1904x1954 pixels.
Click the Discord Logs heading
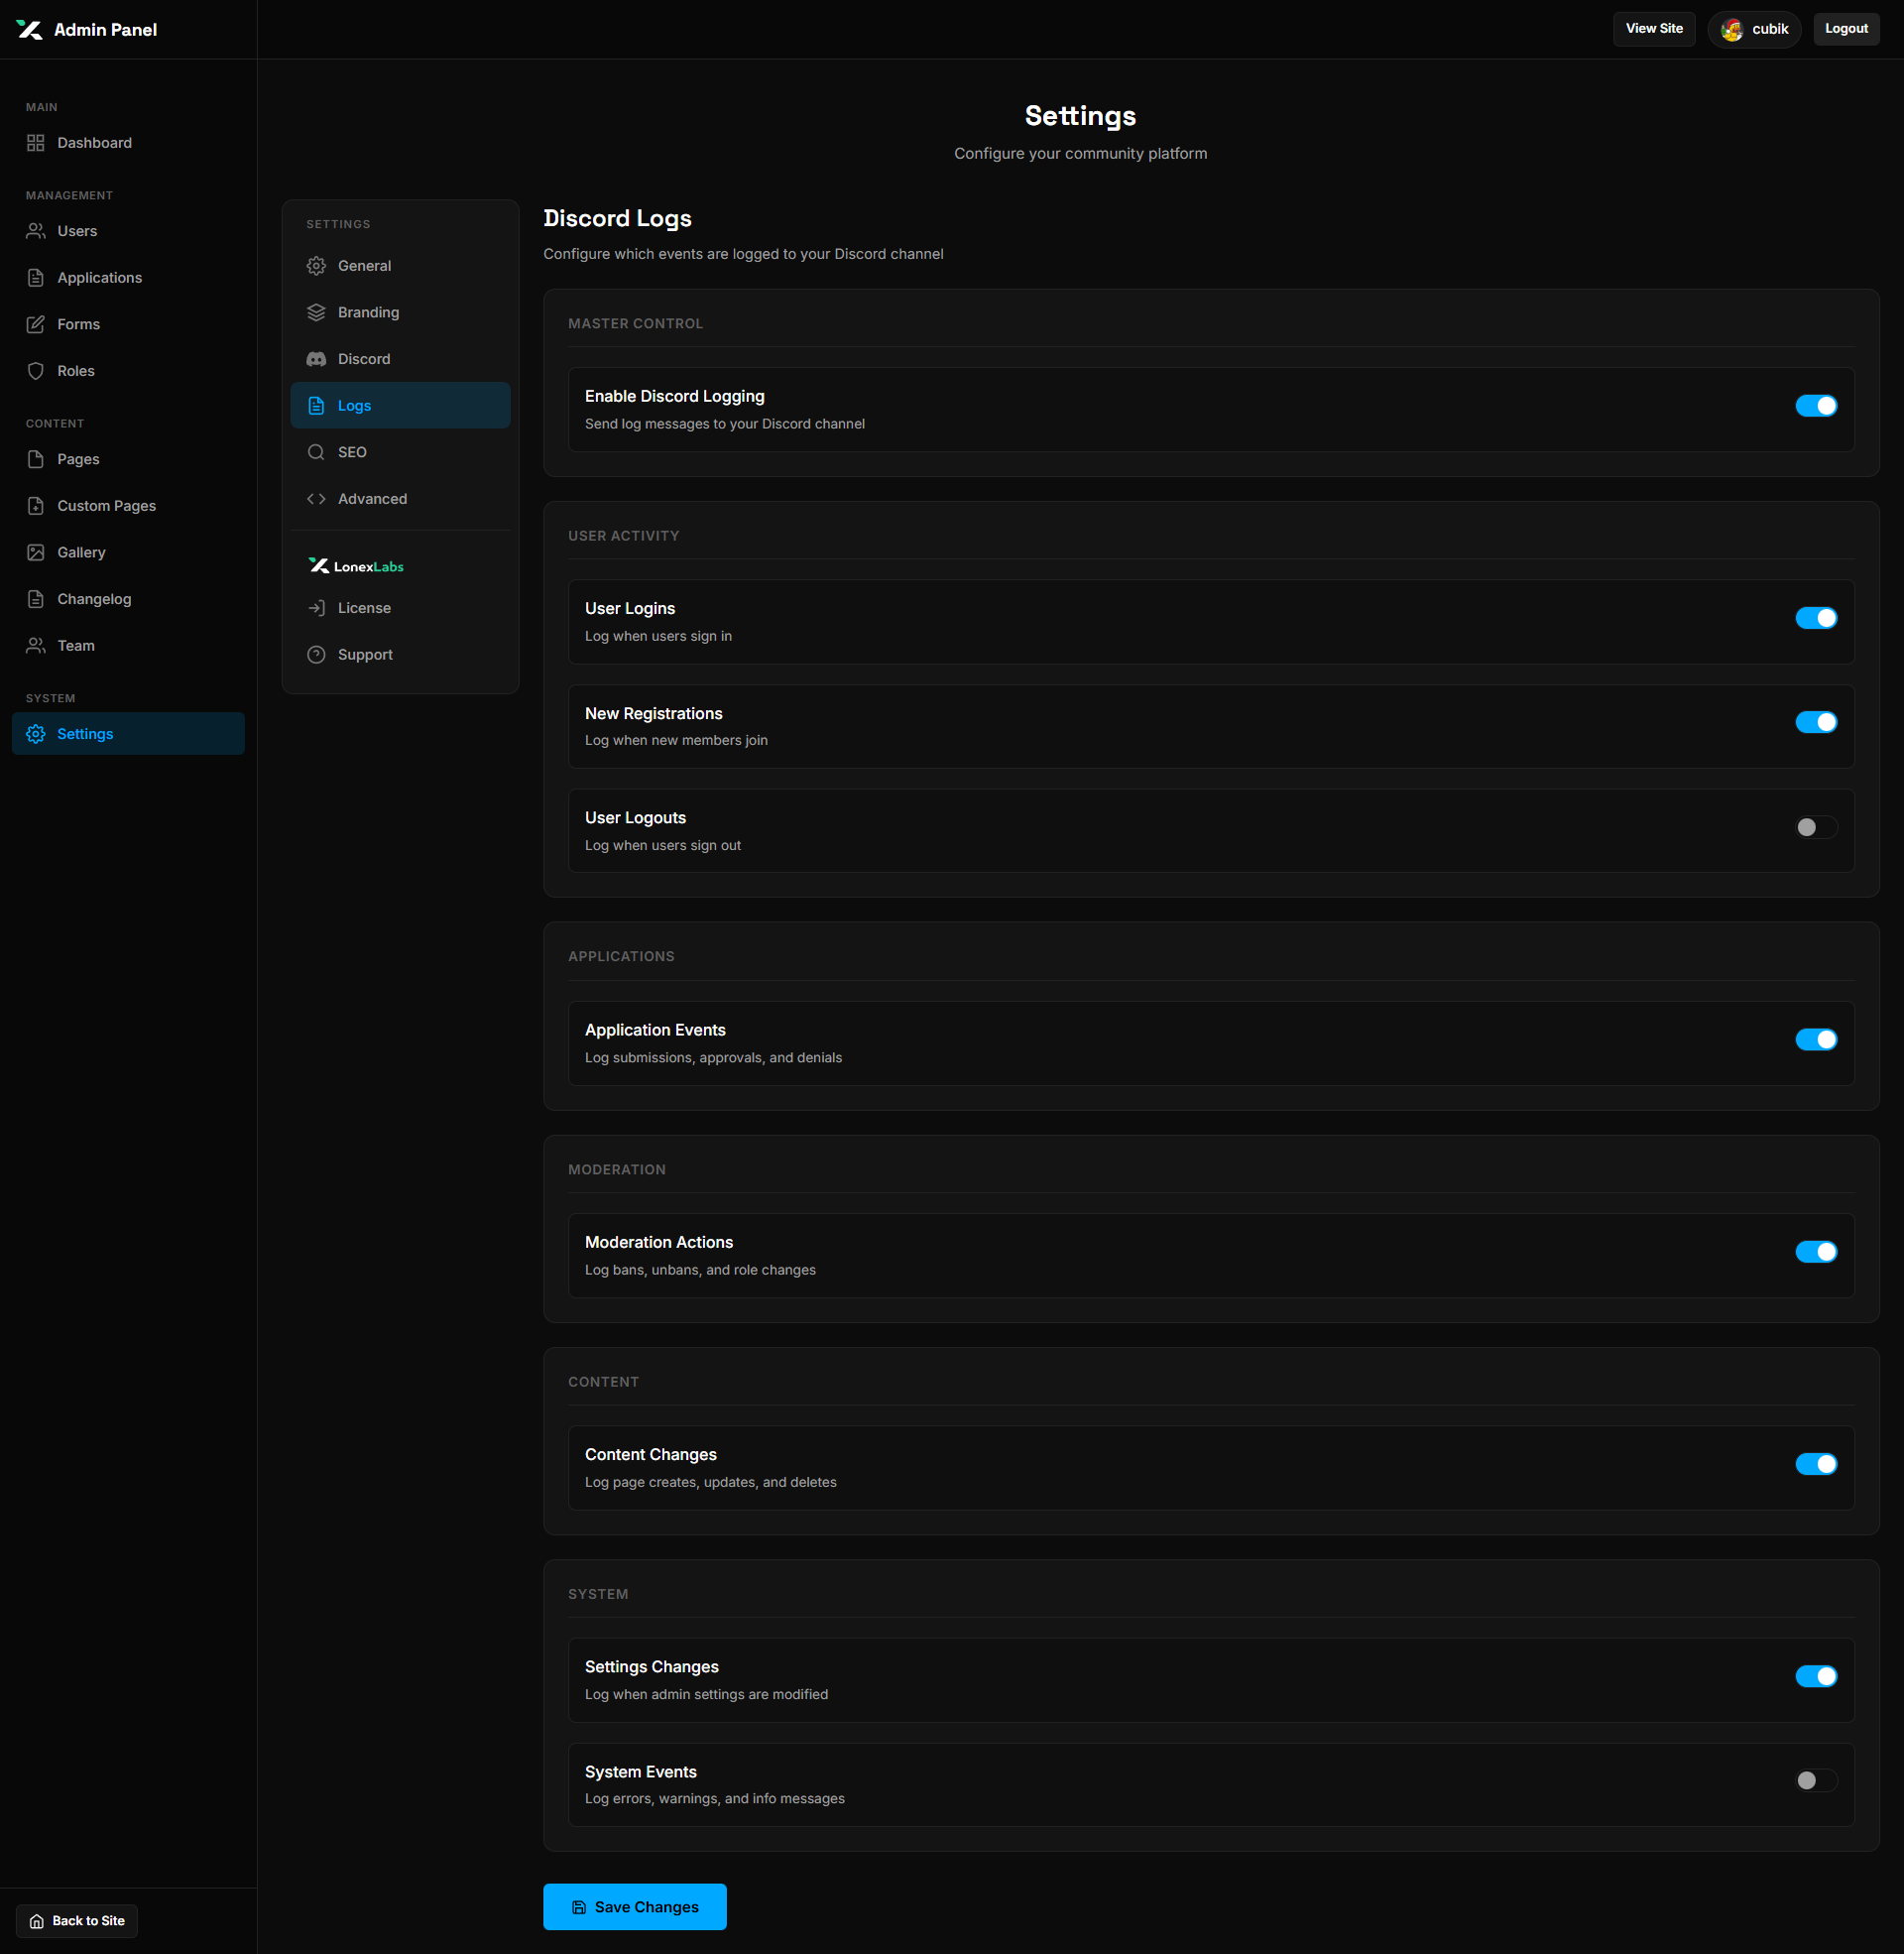point(617,218)
